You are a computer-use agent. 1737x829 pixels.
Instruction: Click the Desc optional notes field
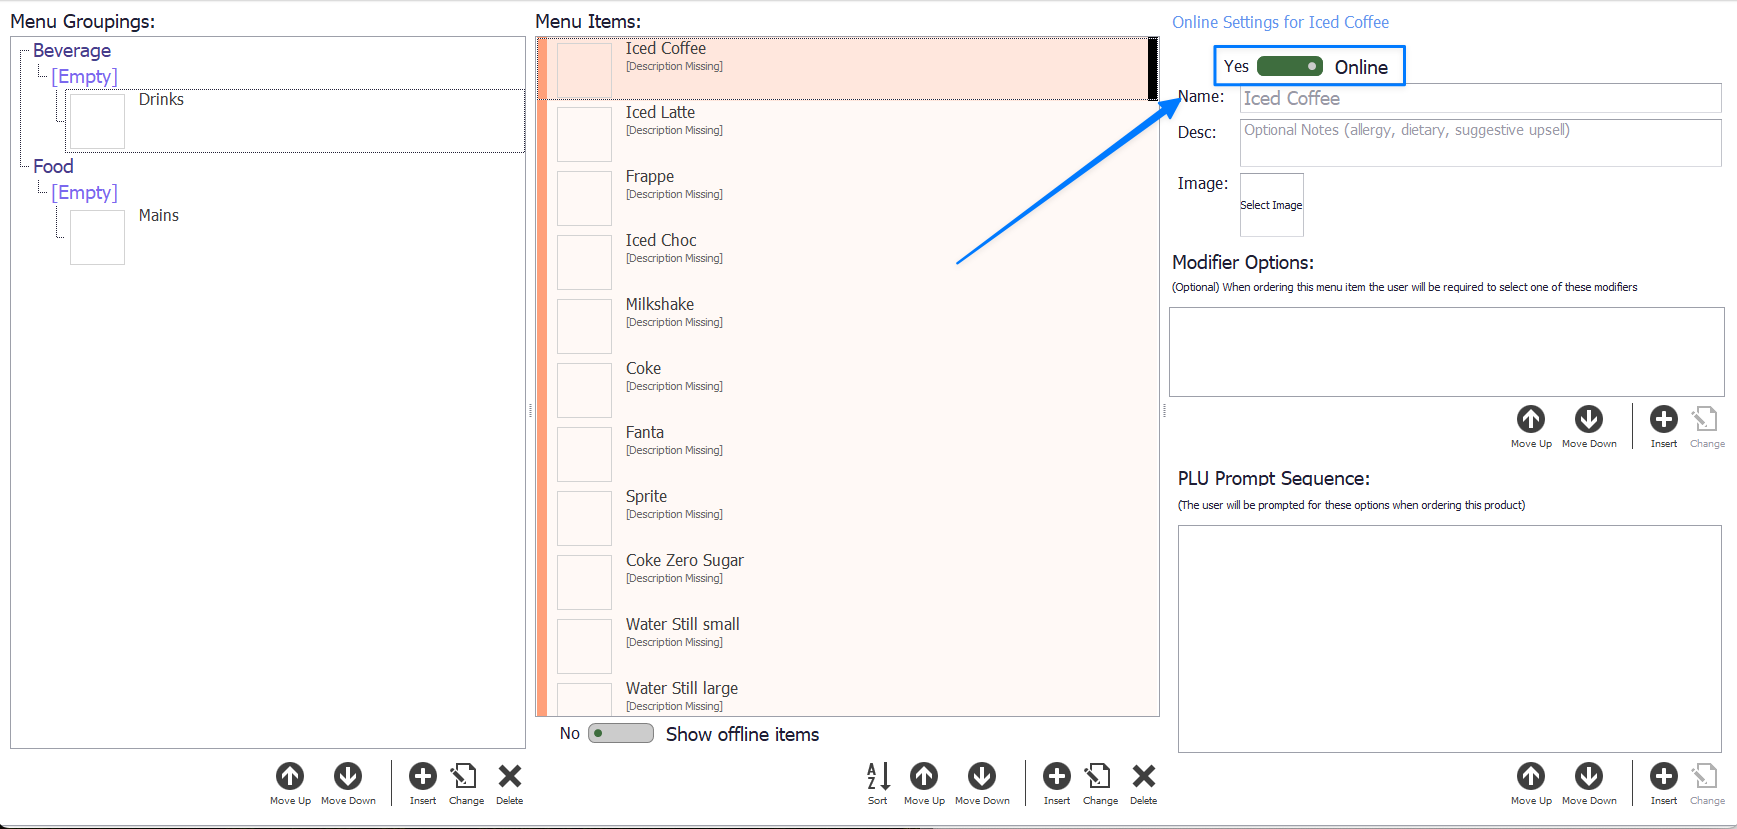click(x=1480, y=142)
